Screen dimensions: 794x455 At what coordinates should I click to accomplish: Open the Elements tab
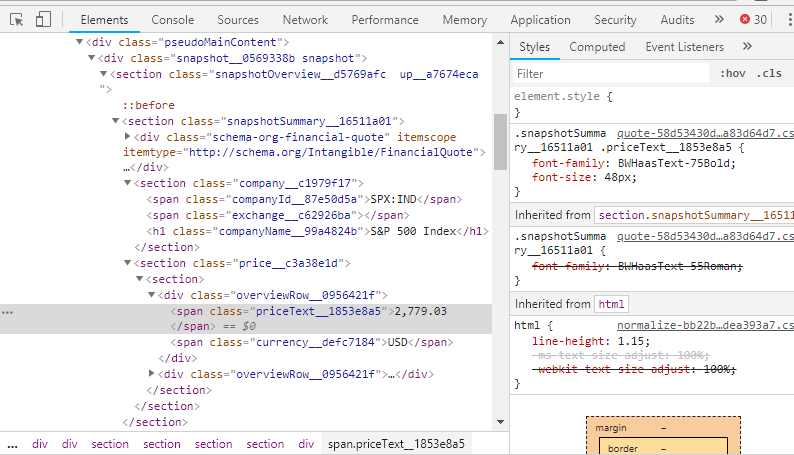pyautogui.click(x=104, y=20)
